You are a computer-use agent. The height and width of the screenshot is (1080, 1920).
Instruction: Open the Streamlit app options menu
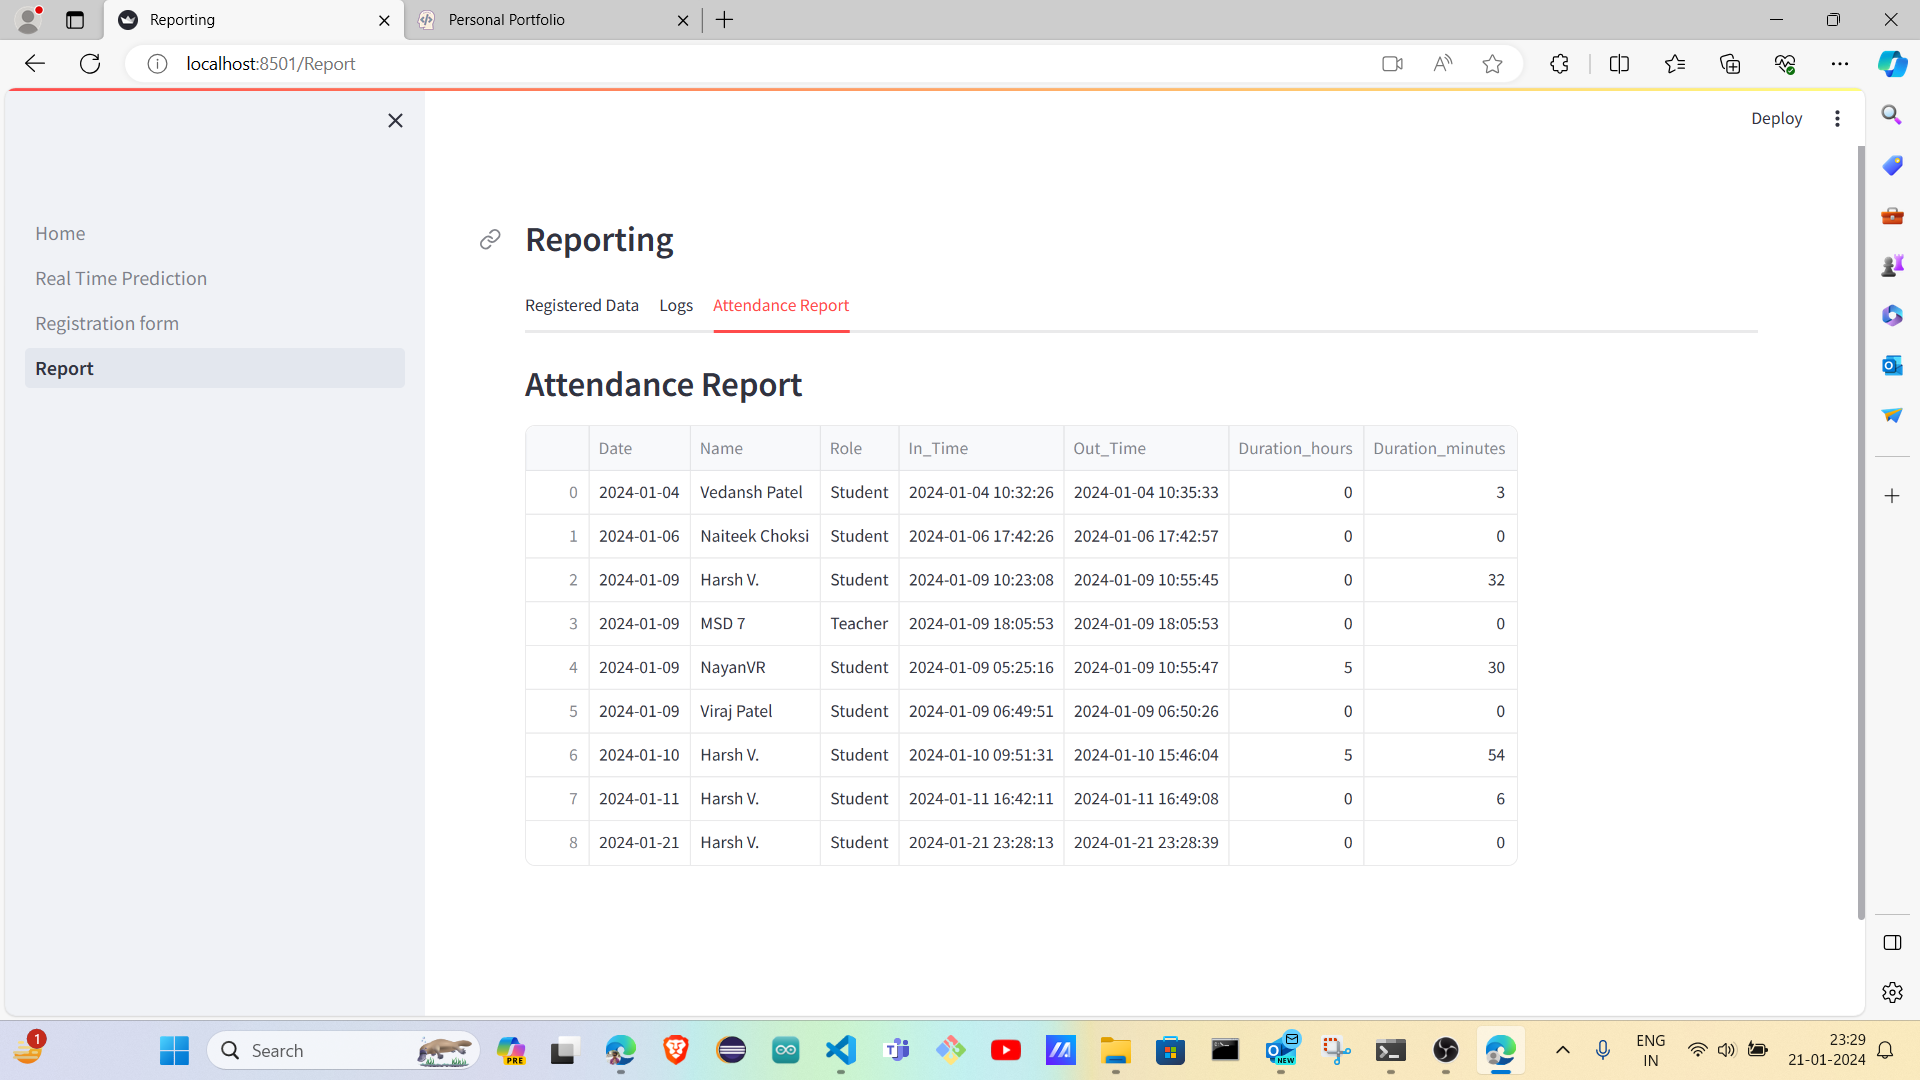coord(1837,118)
